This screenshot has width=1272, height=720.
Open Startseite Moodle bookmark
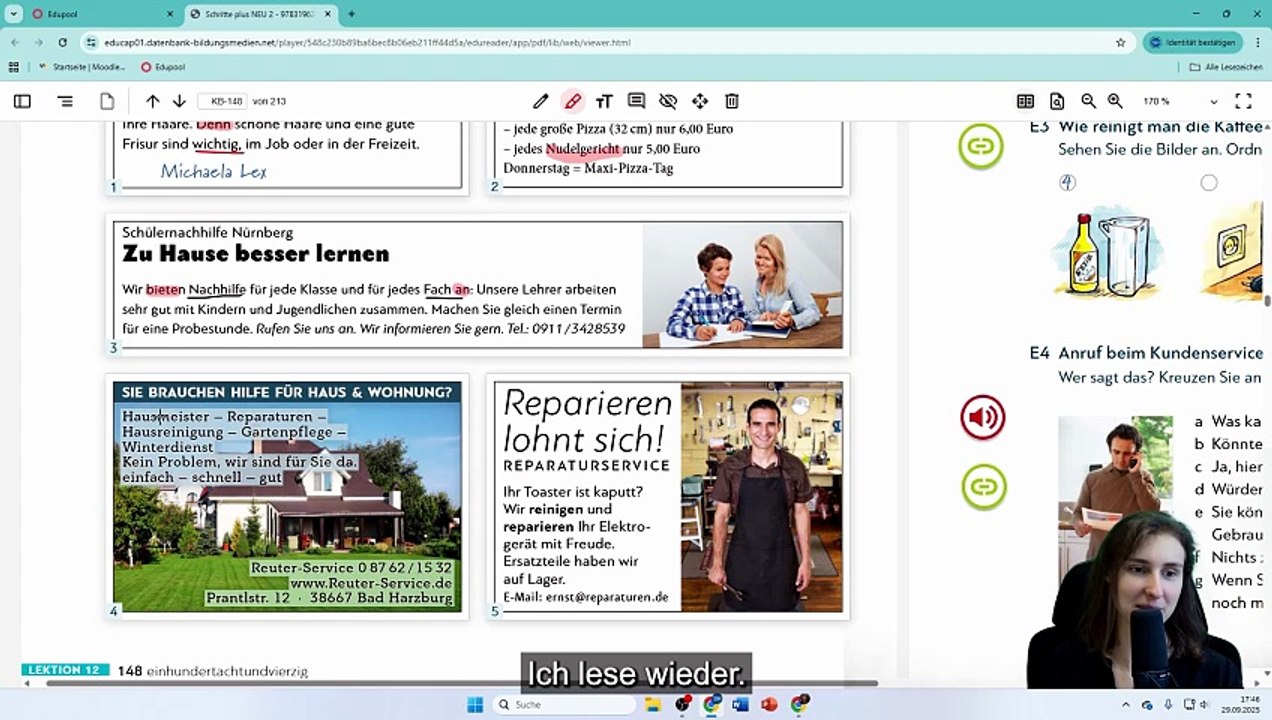click(x=82, y=67)
